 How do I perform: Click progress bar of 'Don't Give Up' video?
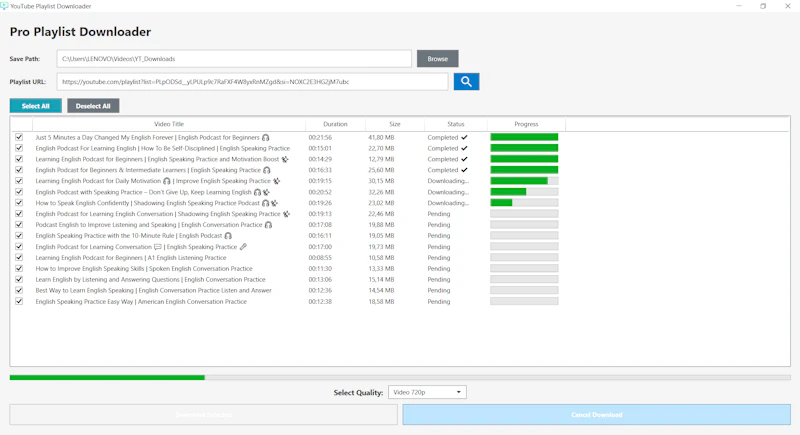pos(524,192)
